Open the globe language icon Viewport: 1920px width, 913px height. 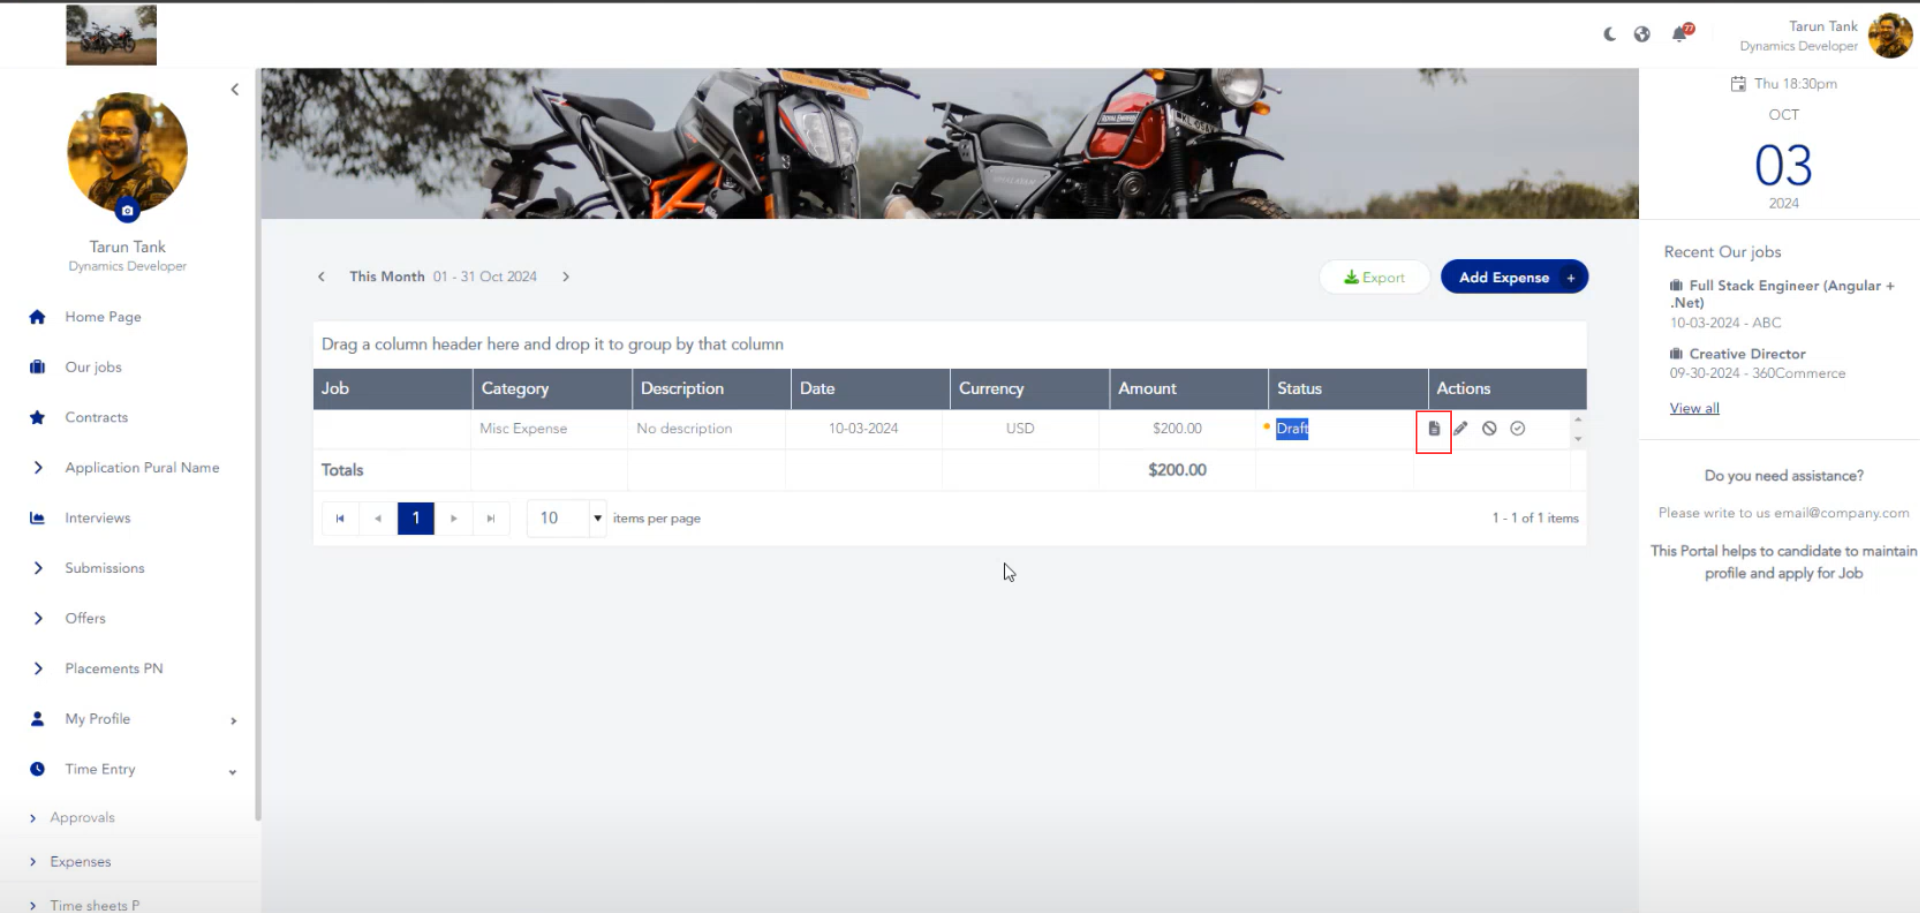coord(1642,34)
